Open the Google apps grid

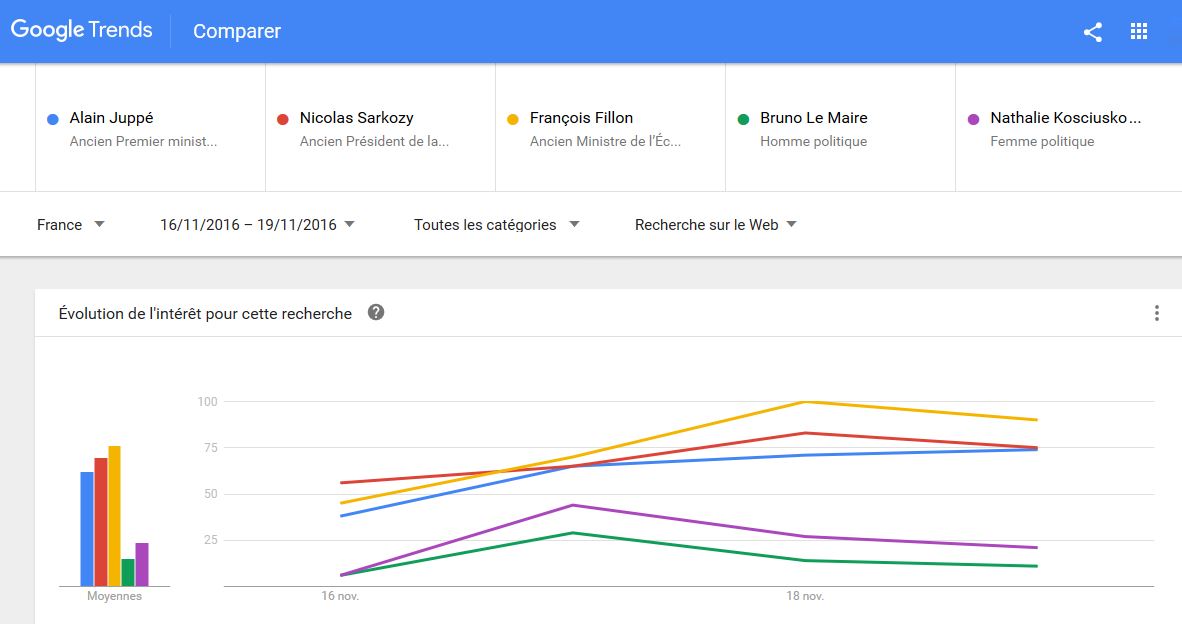(x=1139, y=31)
